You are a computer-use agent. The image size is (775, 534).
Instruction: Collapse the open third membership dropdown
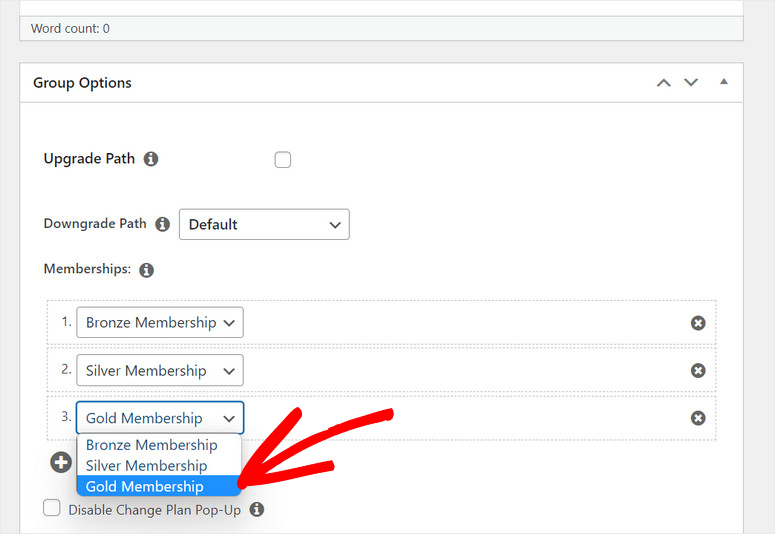pyautogui.click(x=160, y=418)
